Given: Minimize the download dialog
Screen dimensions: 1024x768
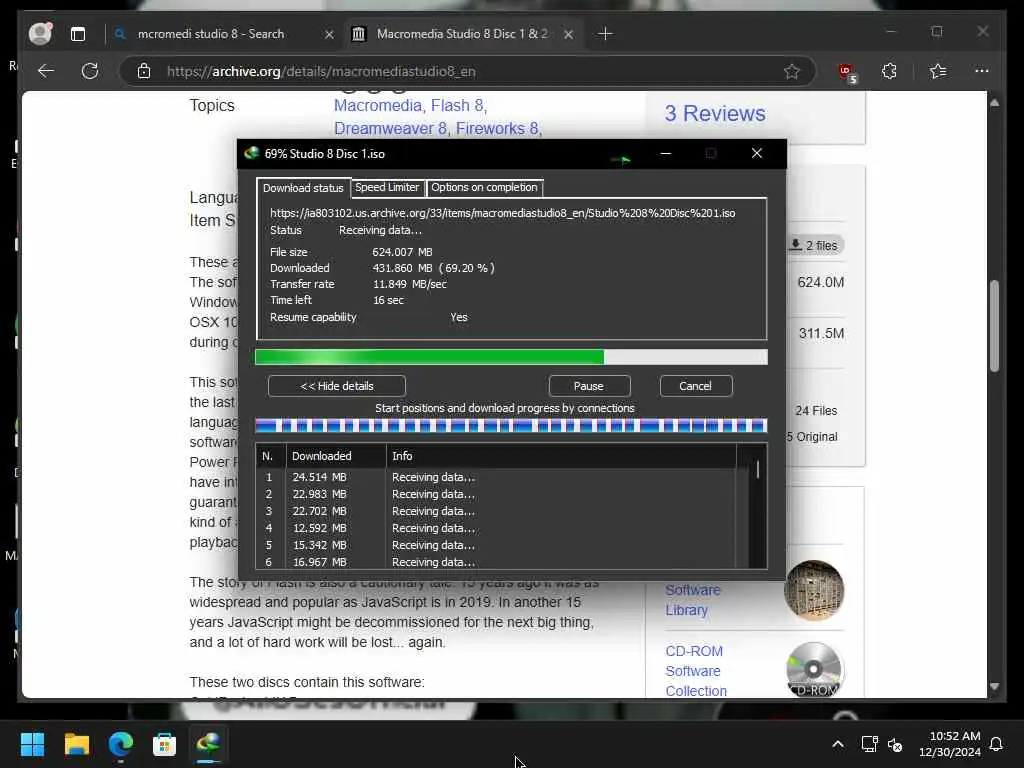Looking at the screenshot, I should tap(665, 153).
